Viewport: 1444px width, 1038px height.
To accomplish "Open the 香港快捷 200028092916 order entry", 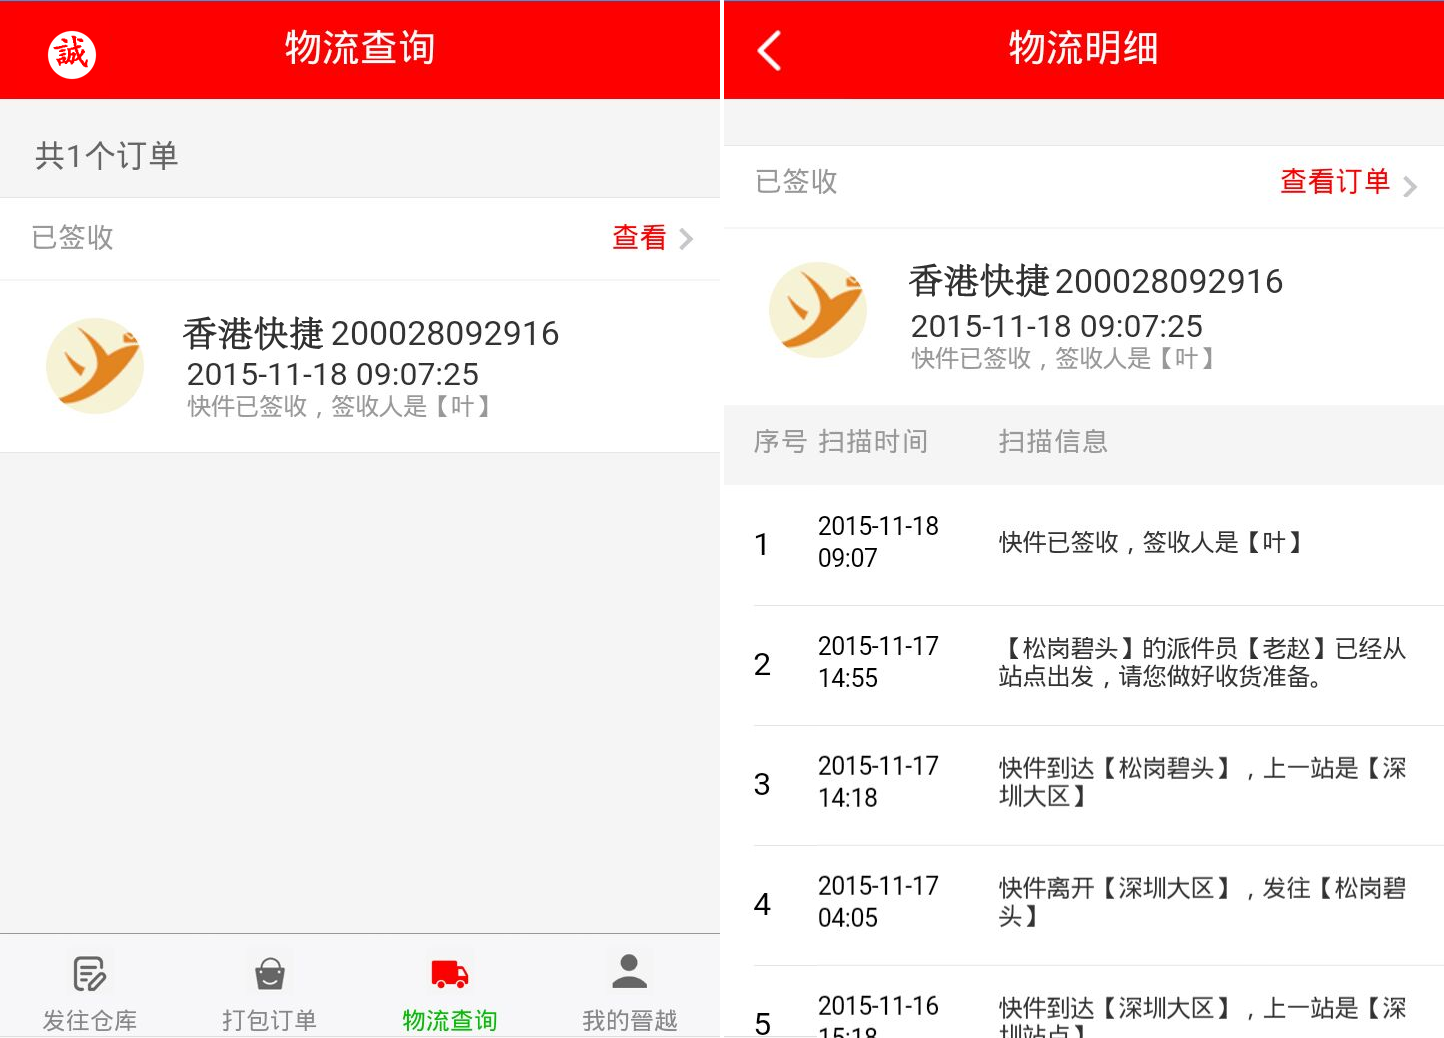I will tap(370, 334).
